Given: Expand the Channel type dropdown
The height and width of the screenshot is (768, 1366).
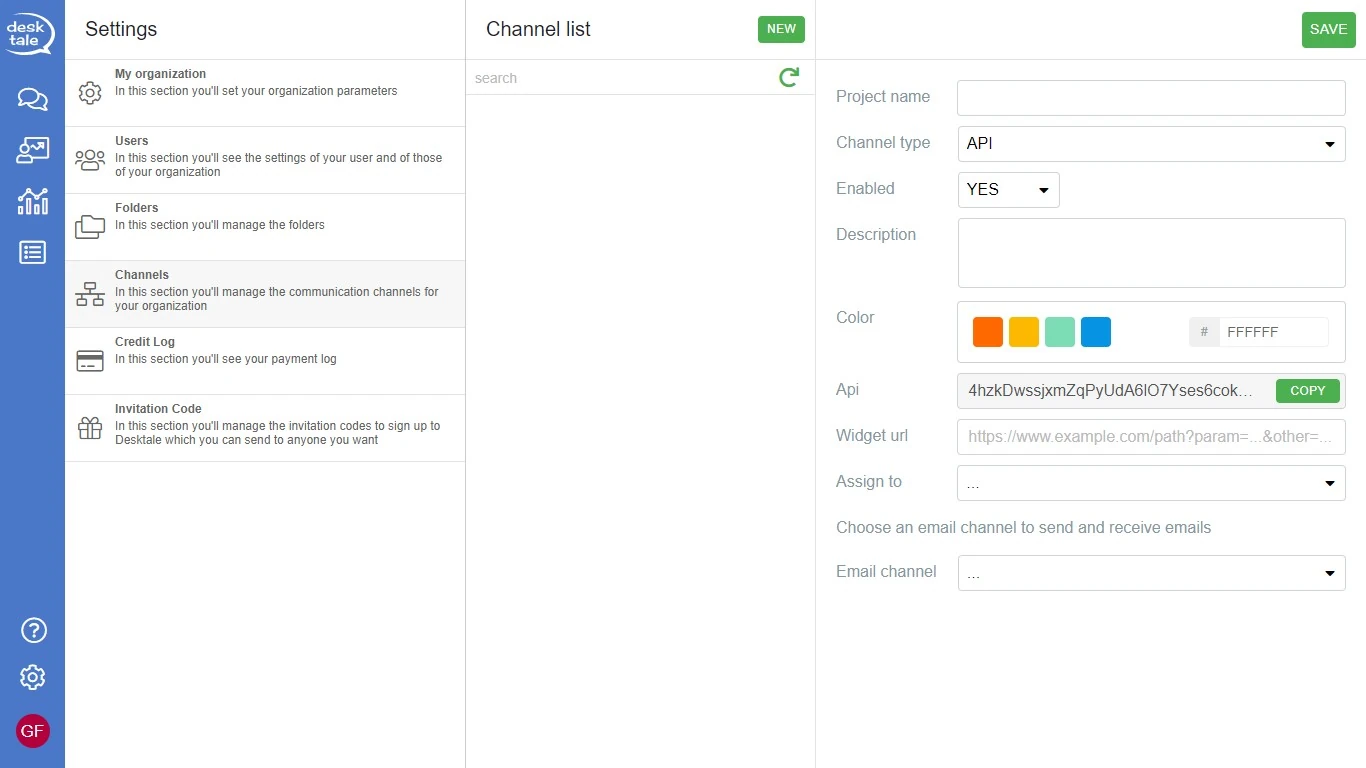Looking at the screenshot, I should click(1151, 144).
